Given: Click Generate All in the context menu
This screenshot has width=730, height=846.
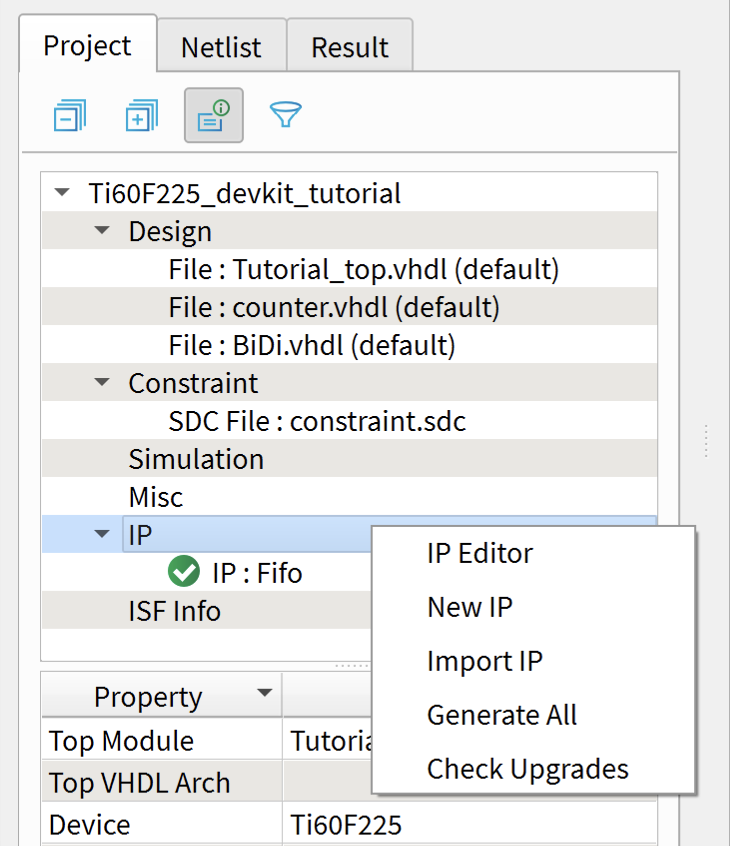Looking at the screenshot, I should point(502,715).
